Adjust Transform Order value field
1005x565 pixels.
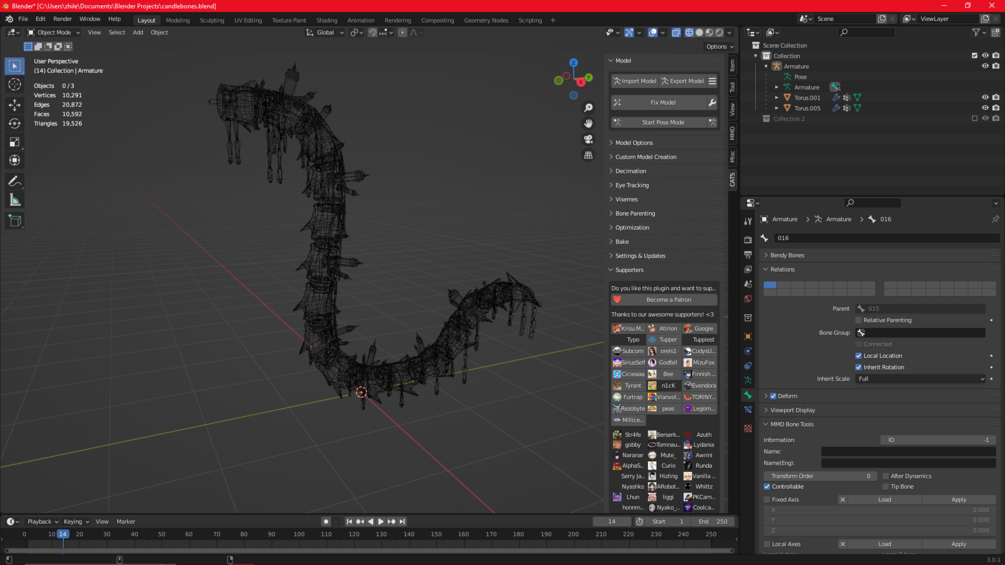(820, 476)
